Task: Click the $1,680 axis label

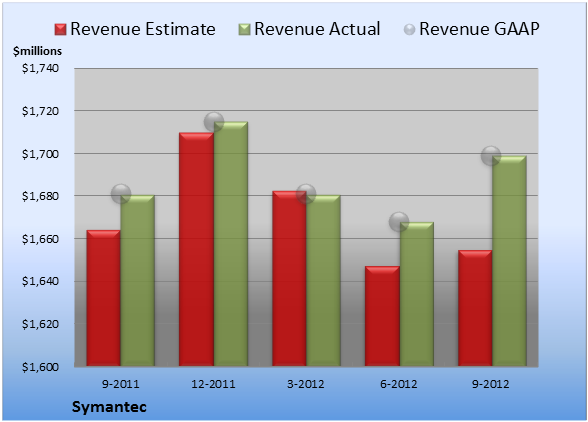Action: coord(40,196)
